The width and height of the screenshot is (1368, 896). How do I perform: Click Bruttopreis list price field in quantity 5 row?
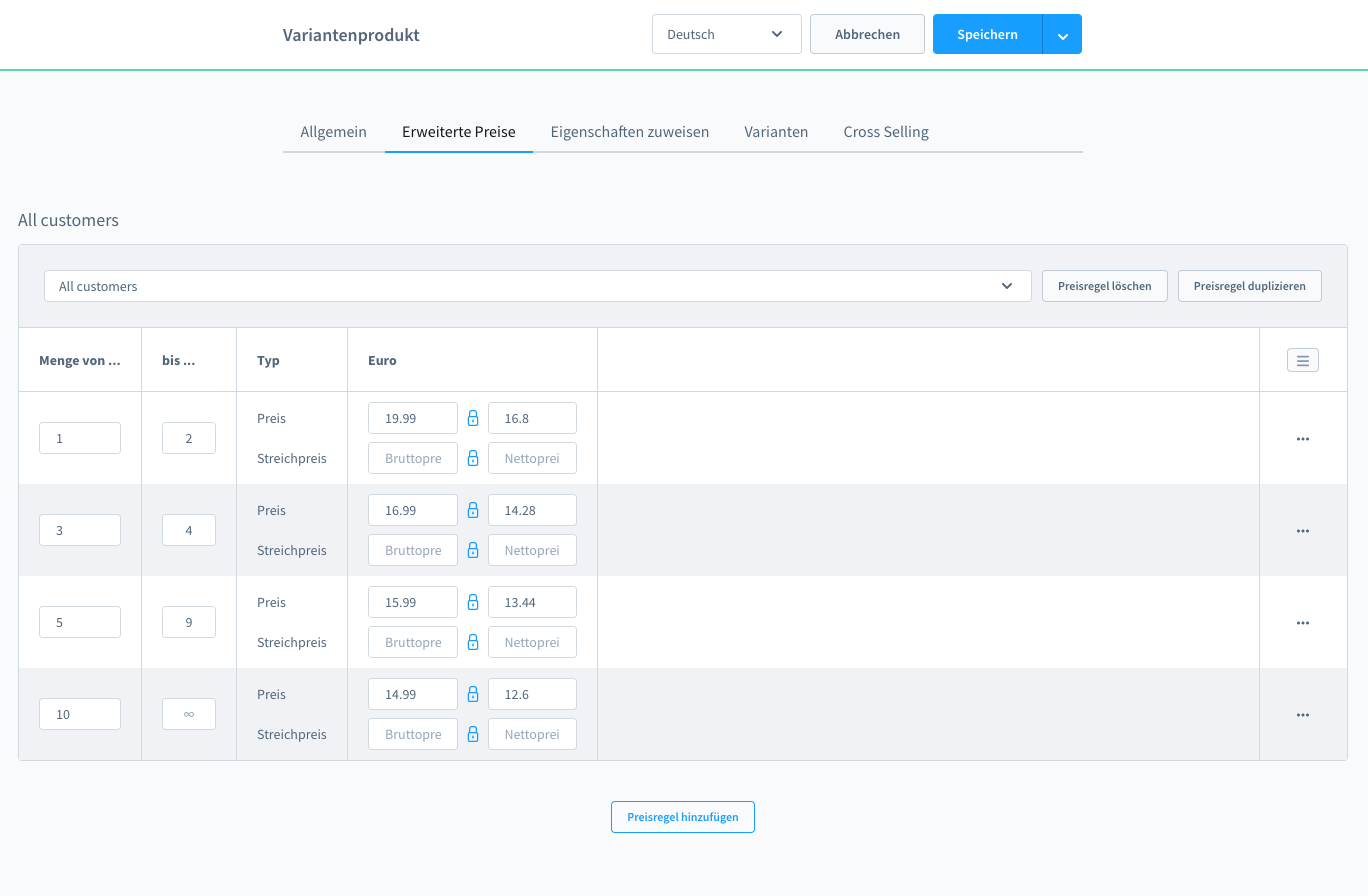(x=413, y=642)
